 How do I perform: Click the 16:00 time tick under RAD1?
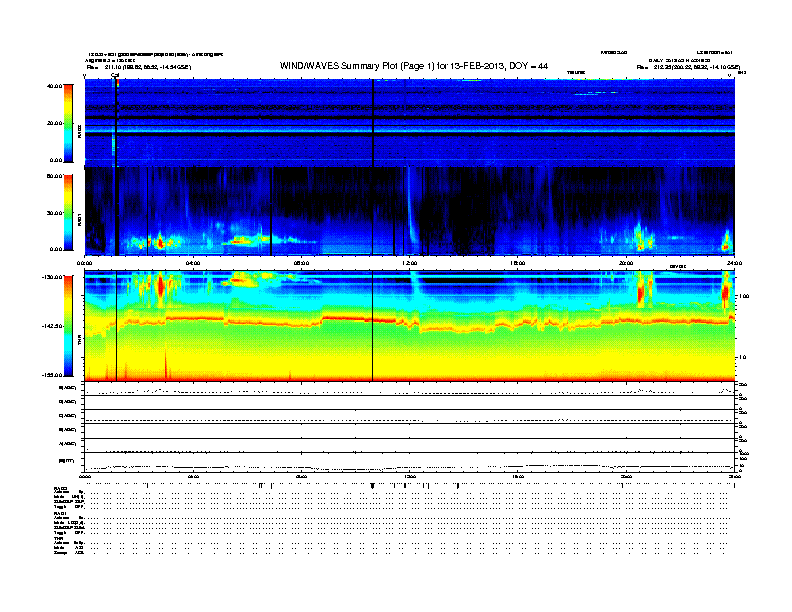(x=518, y=263)
